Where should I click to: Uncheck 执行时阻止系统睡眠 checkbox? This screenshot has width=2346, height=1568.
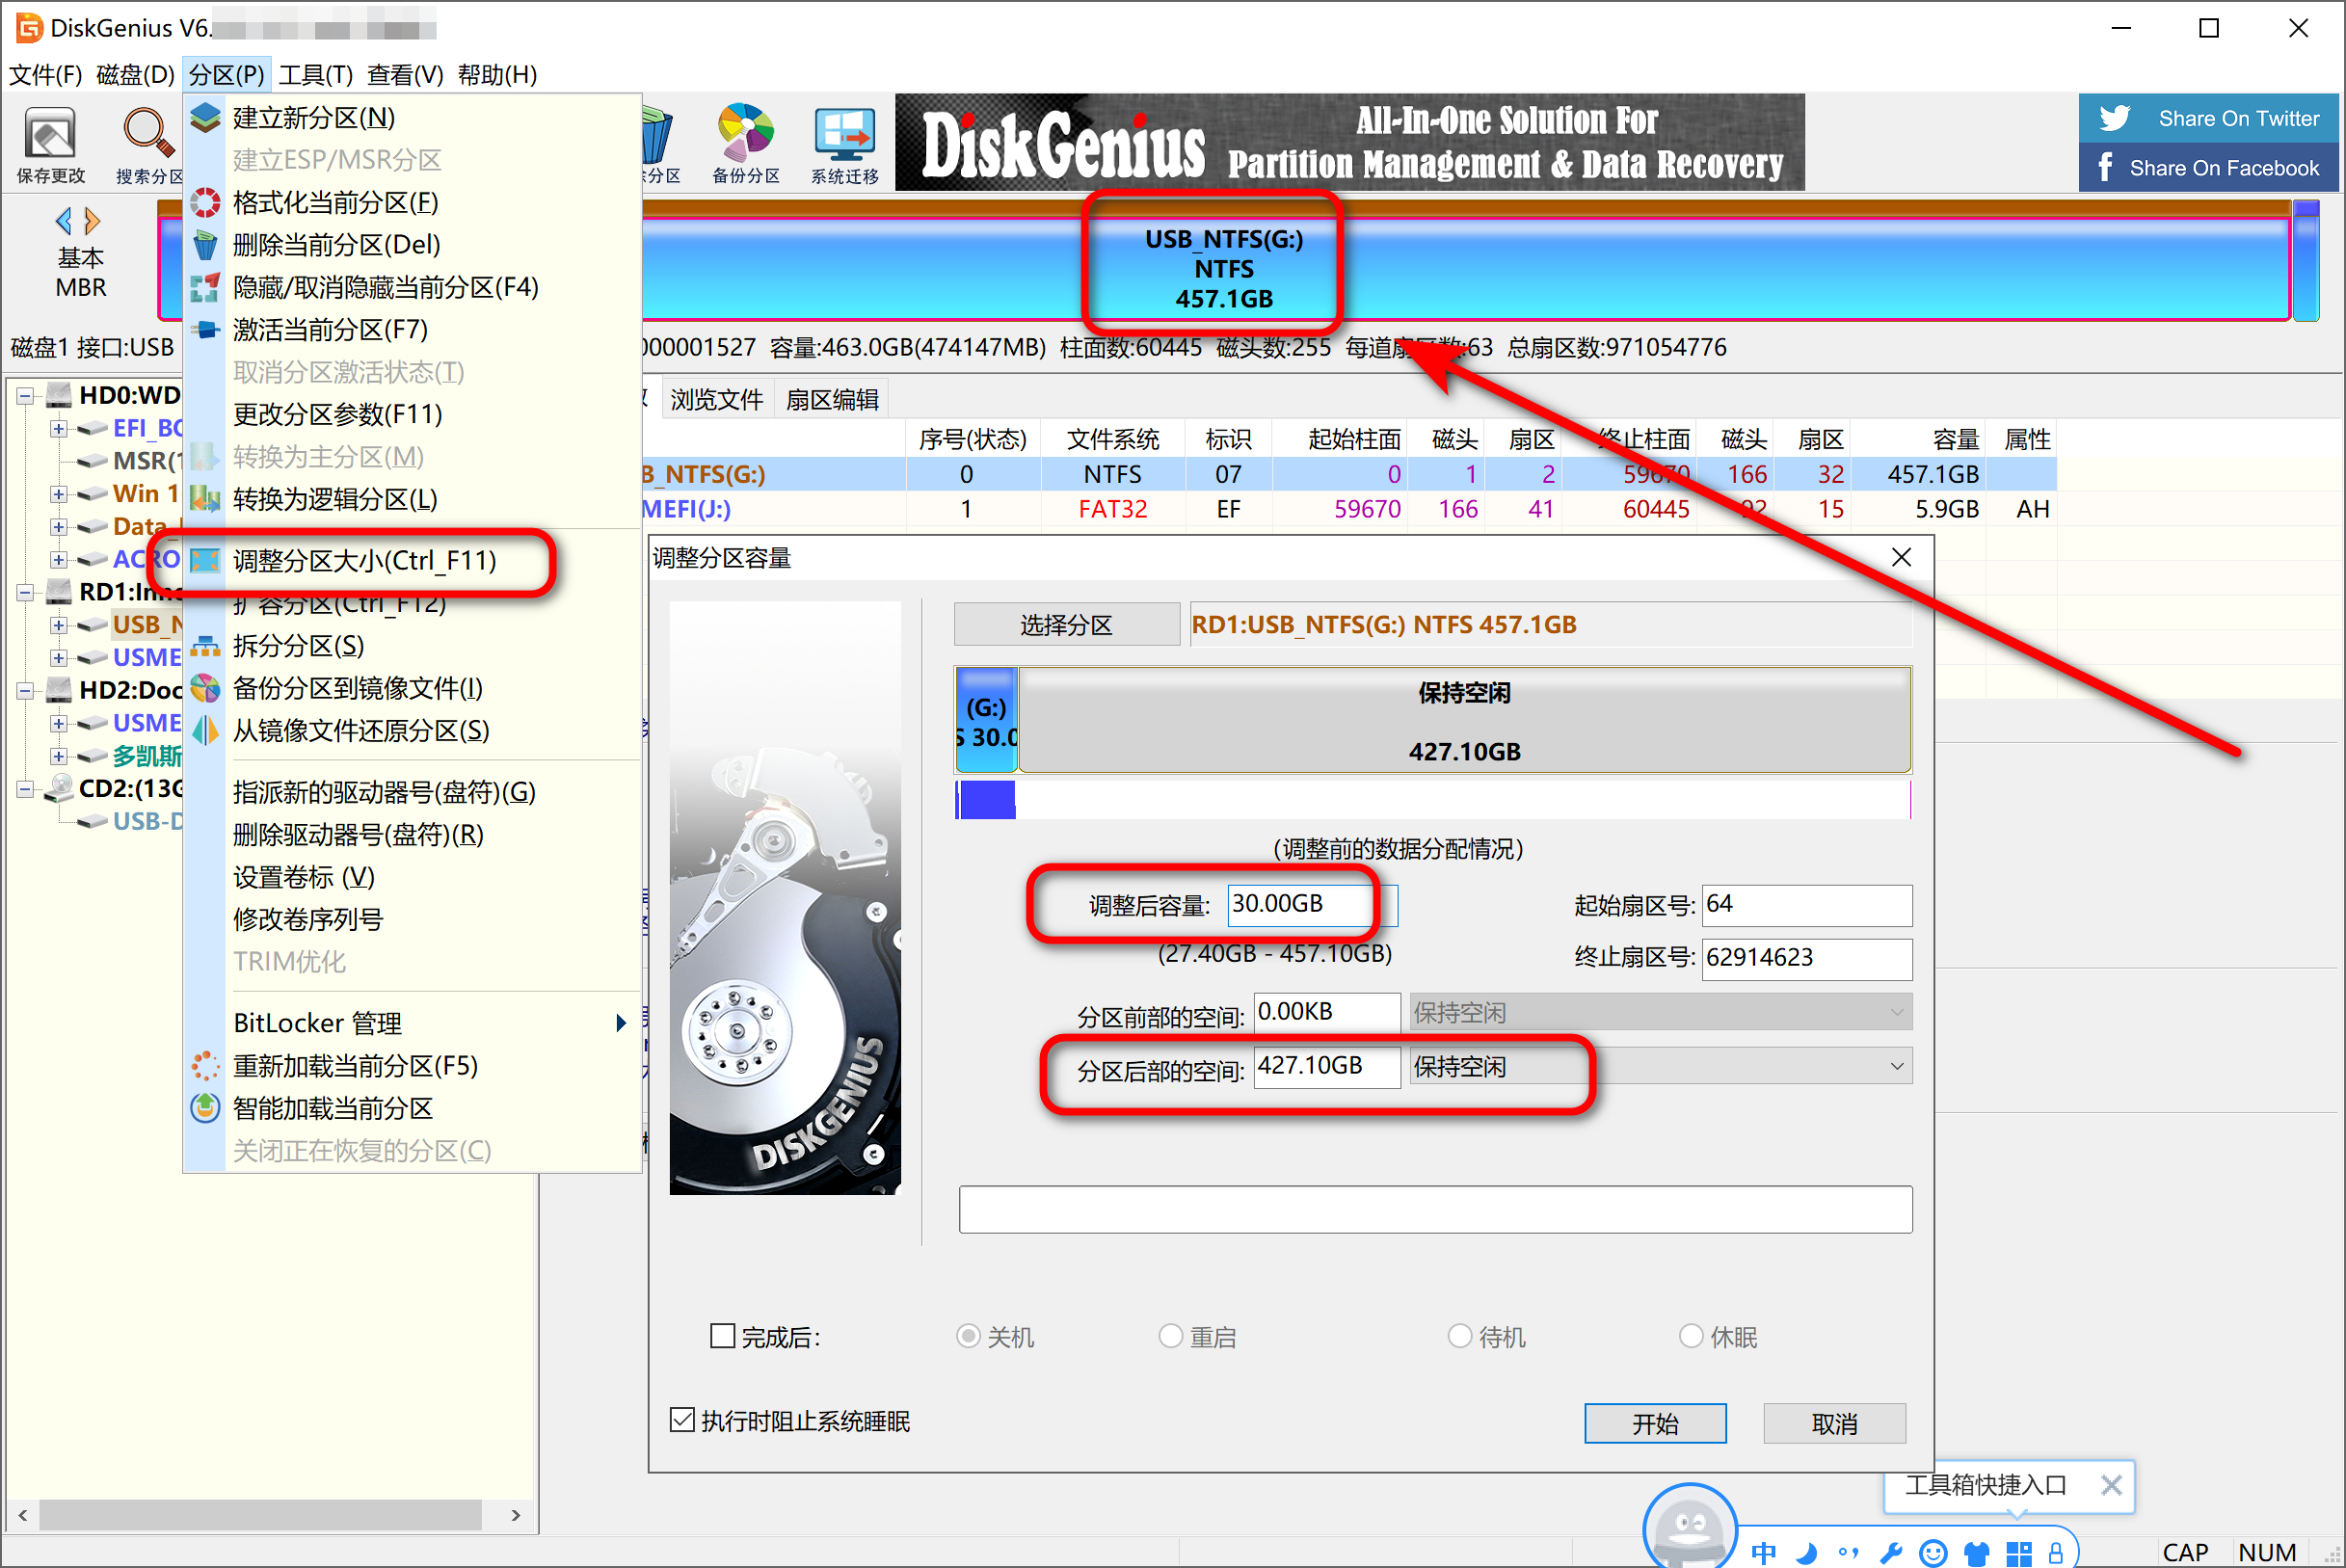(682, 1420)
